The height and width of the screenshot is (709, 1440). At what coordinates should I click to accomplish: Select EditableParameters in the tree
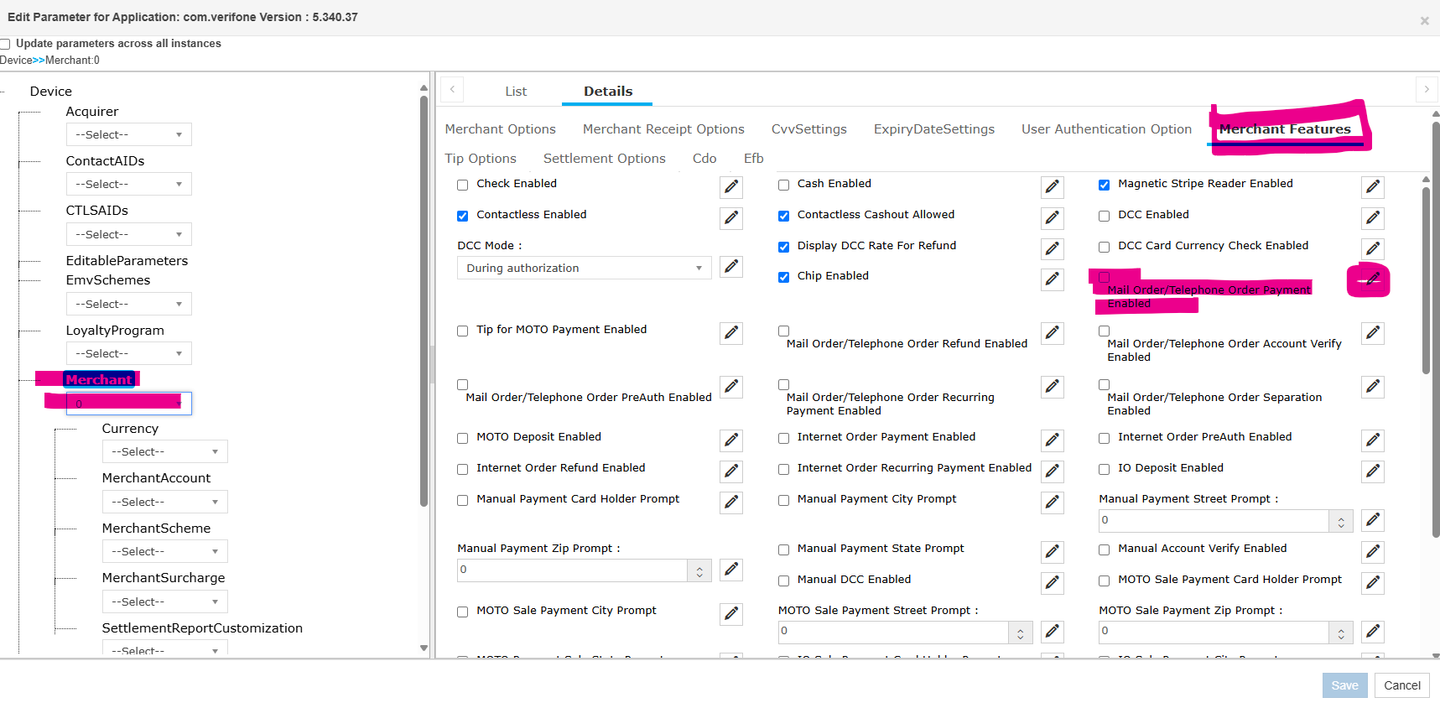[x=127, y=260]
